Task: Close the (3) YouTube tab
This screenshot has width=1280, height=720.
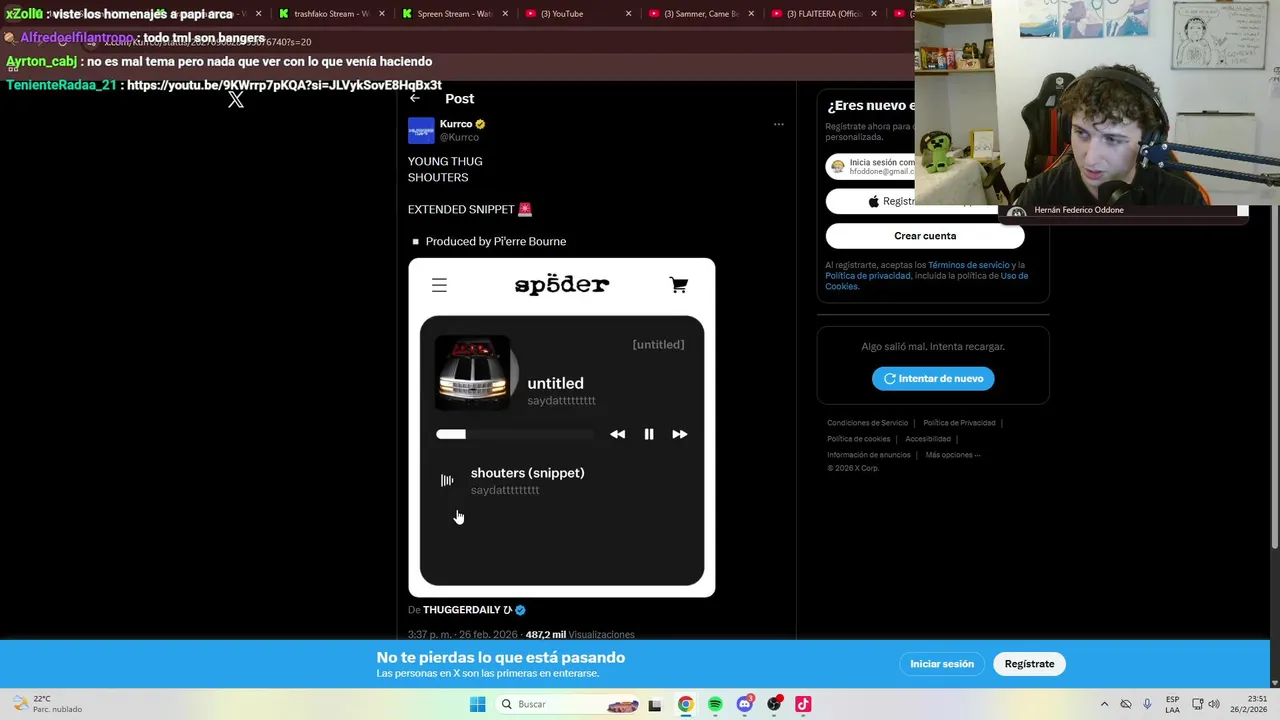Action: tap(628, 14)
